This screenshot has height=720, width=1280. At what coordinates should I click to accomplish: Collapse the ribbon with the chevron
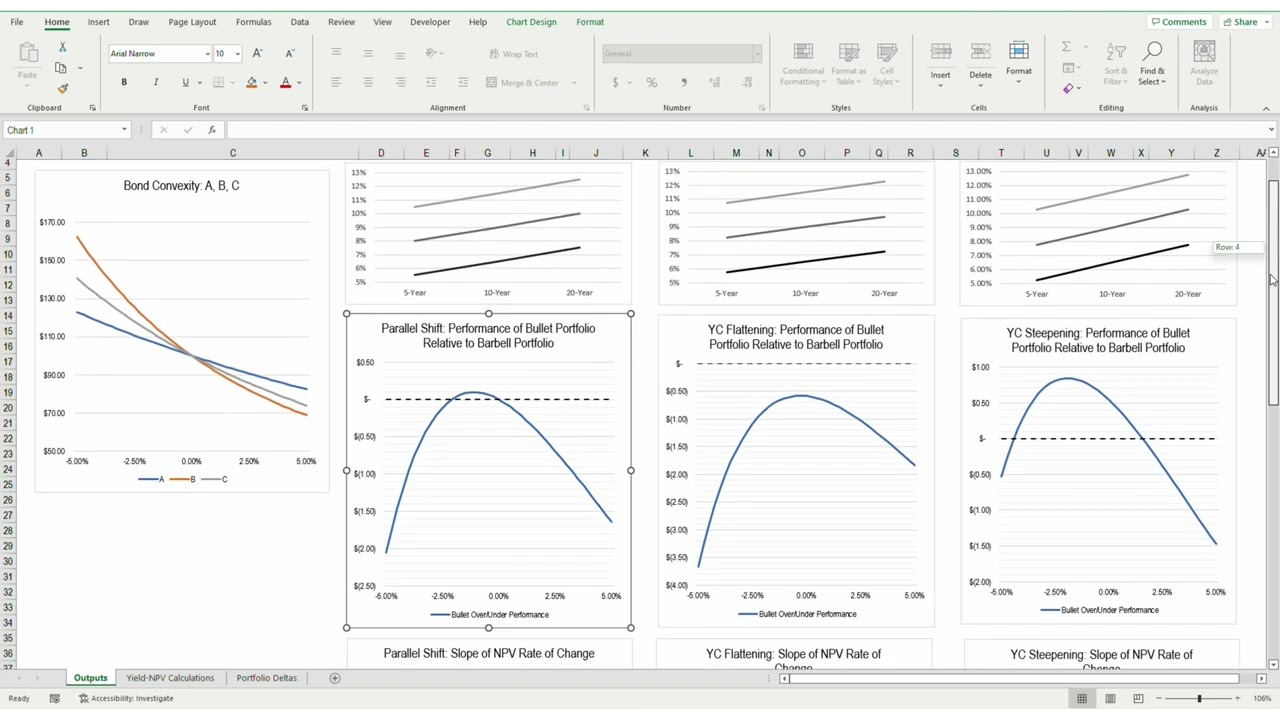(x=1266, y=108)
